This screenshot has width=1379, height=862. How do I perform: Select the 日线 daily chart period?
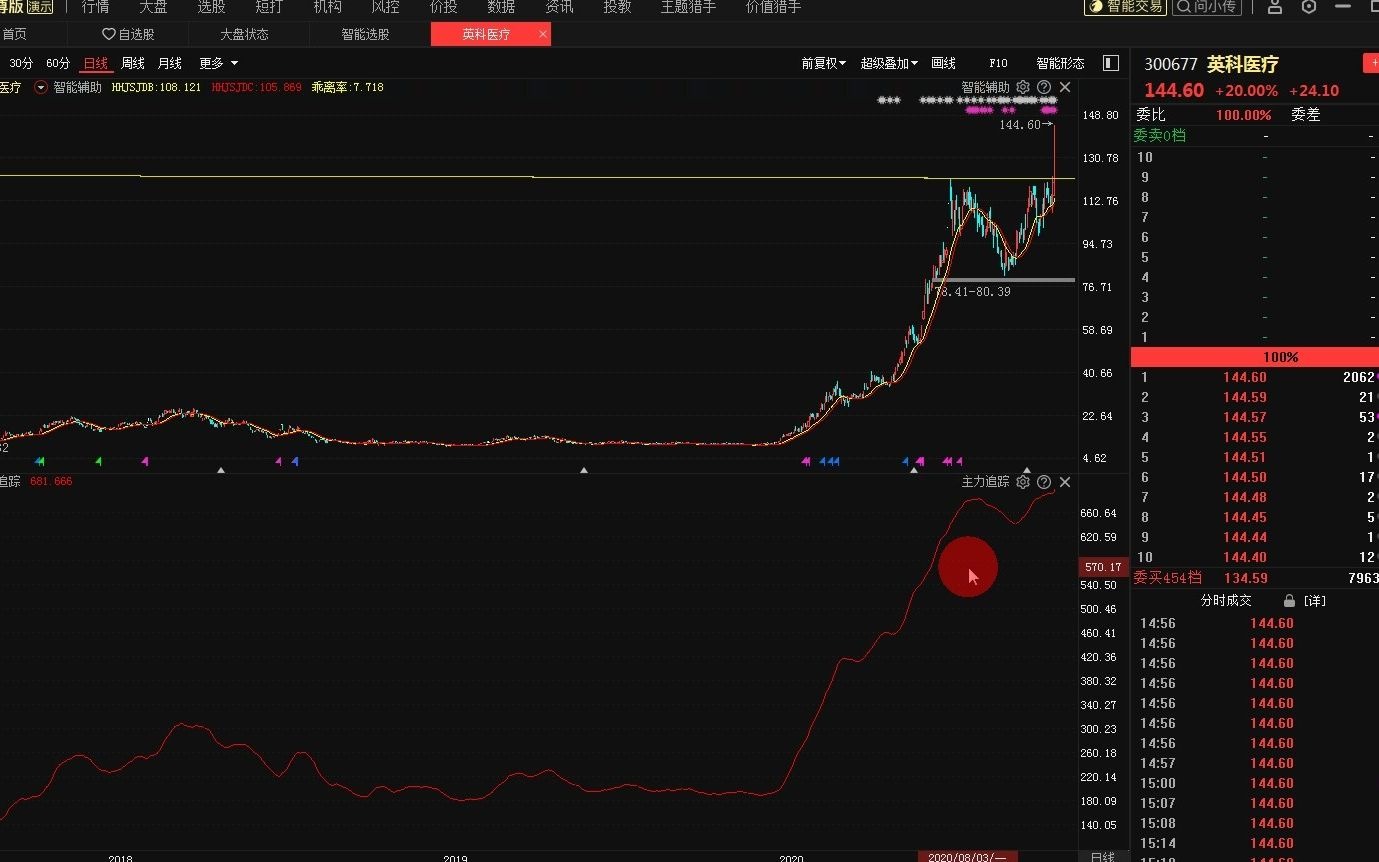tap(96, 63)
